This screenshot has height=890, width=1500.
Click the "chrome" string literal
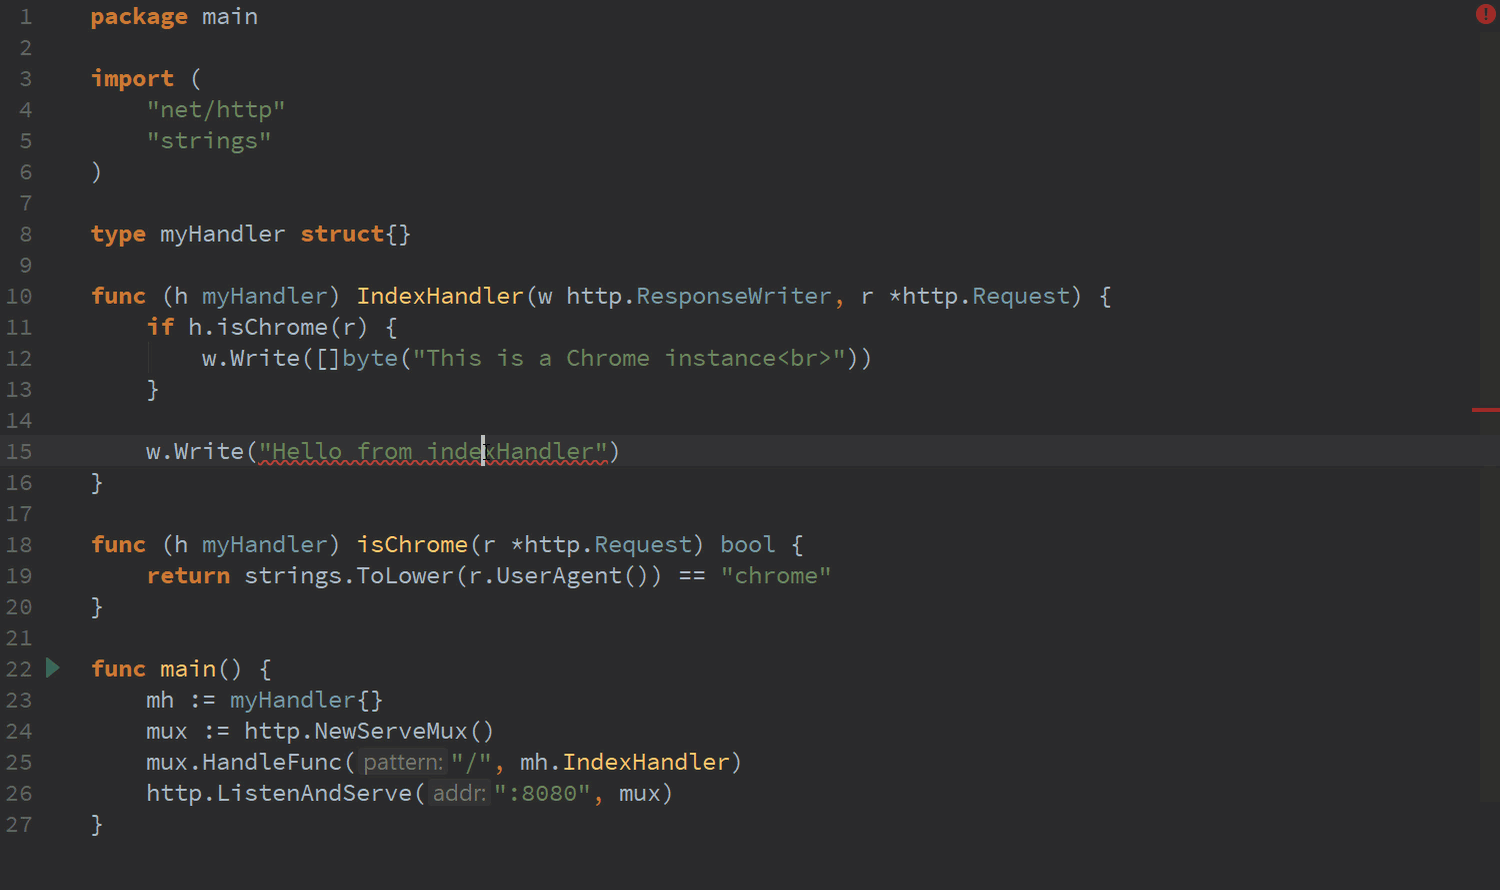click(x=776, y=576)
